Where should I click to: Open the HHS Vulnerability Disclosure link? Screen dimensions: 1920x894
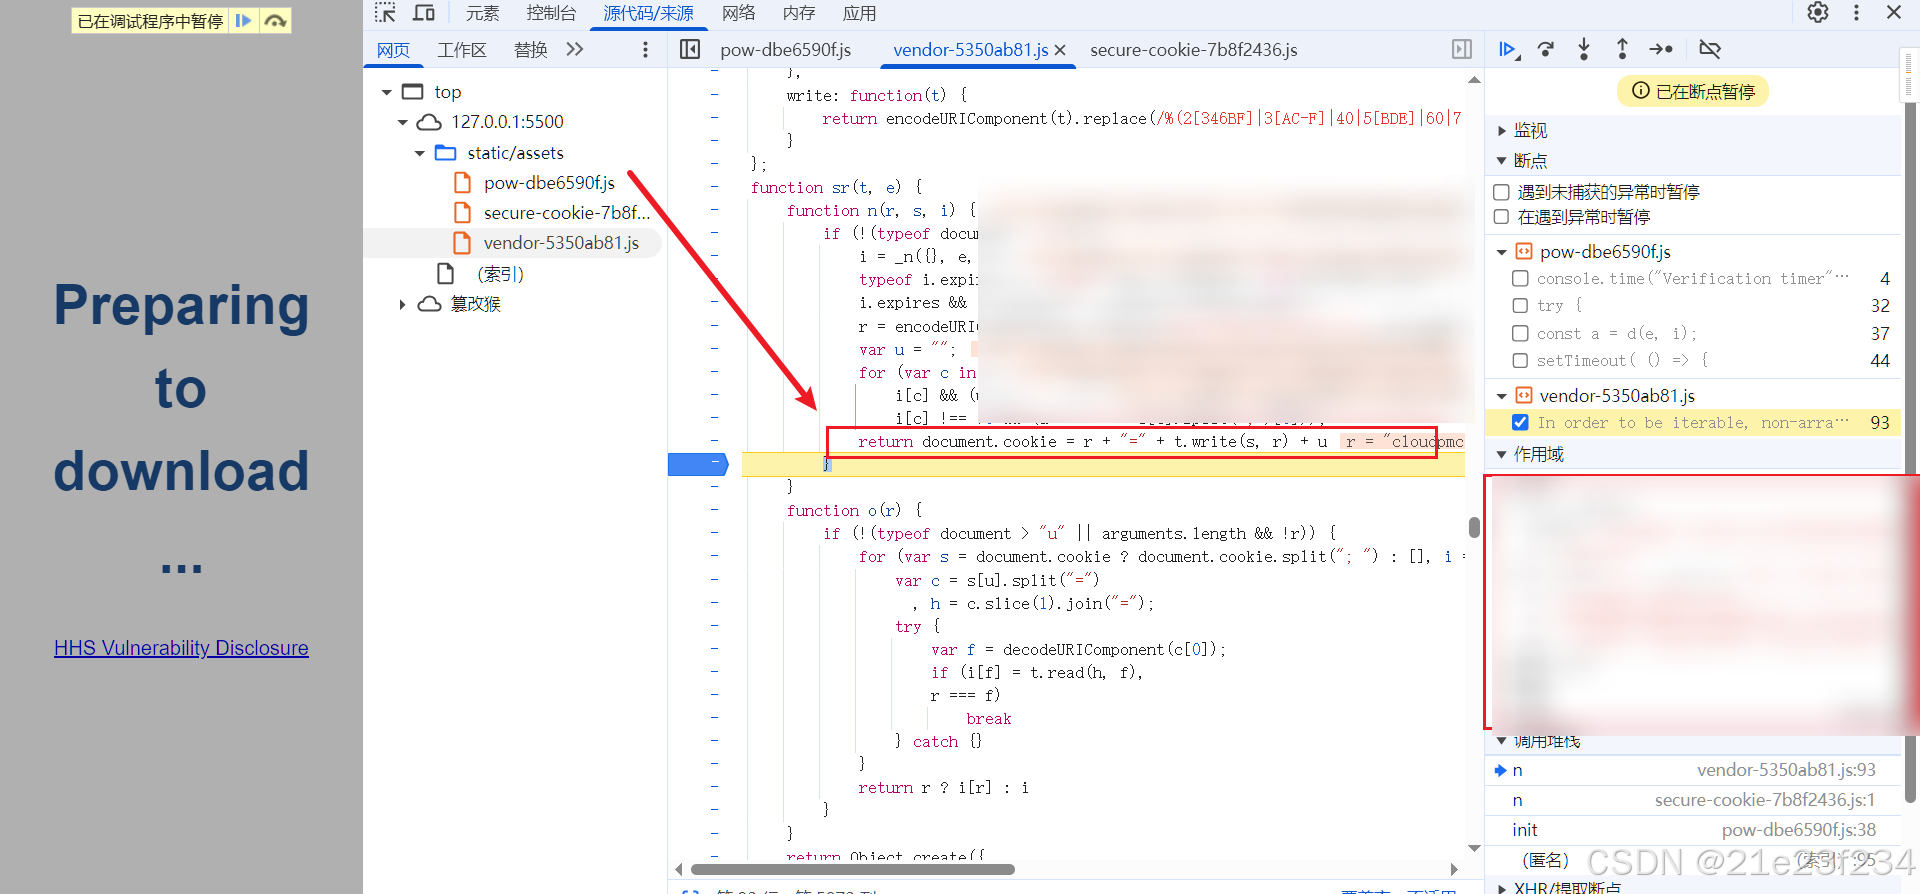(x=181, y=648)
